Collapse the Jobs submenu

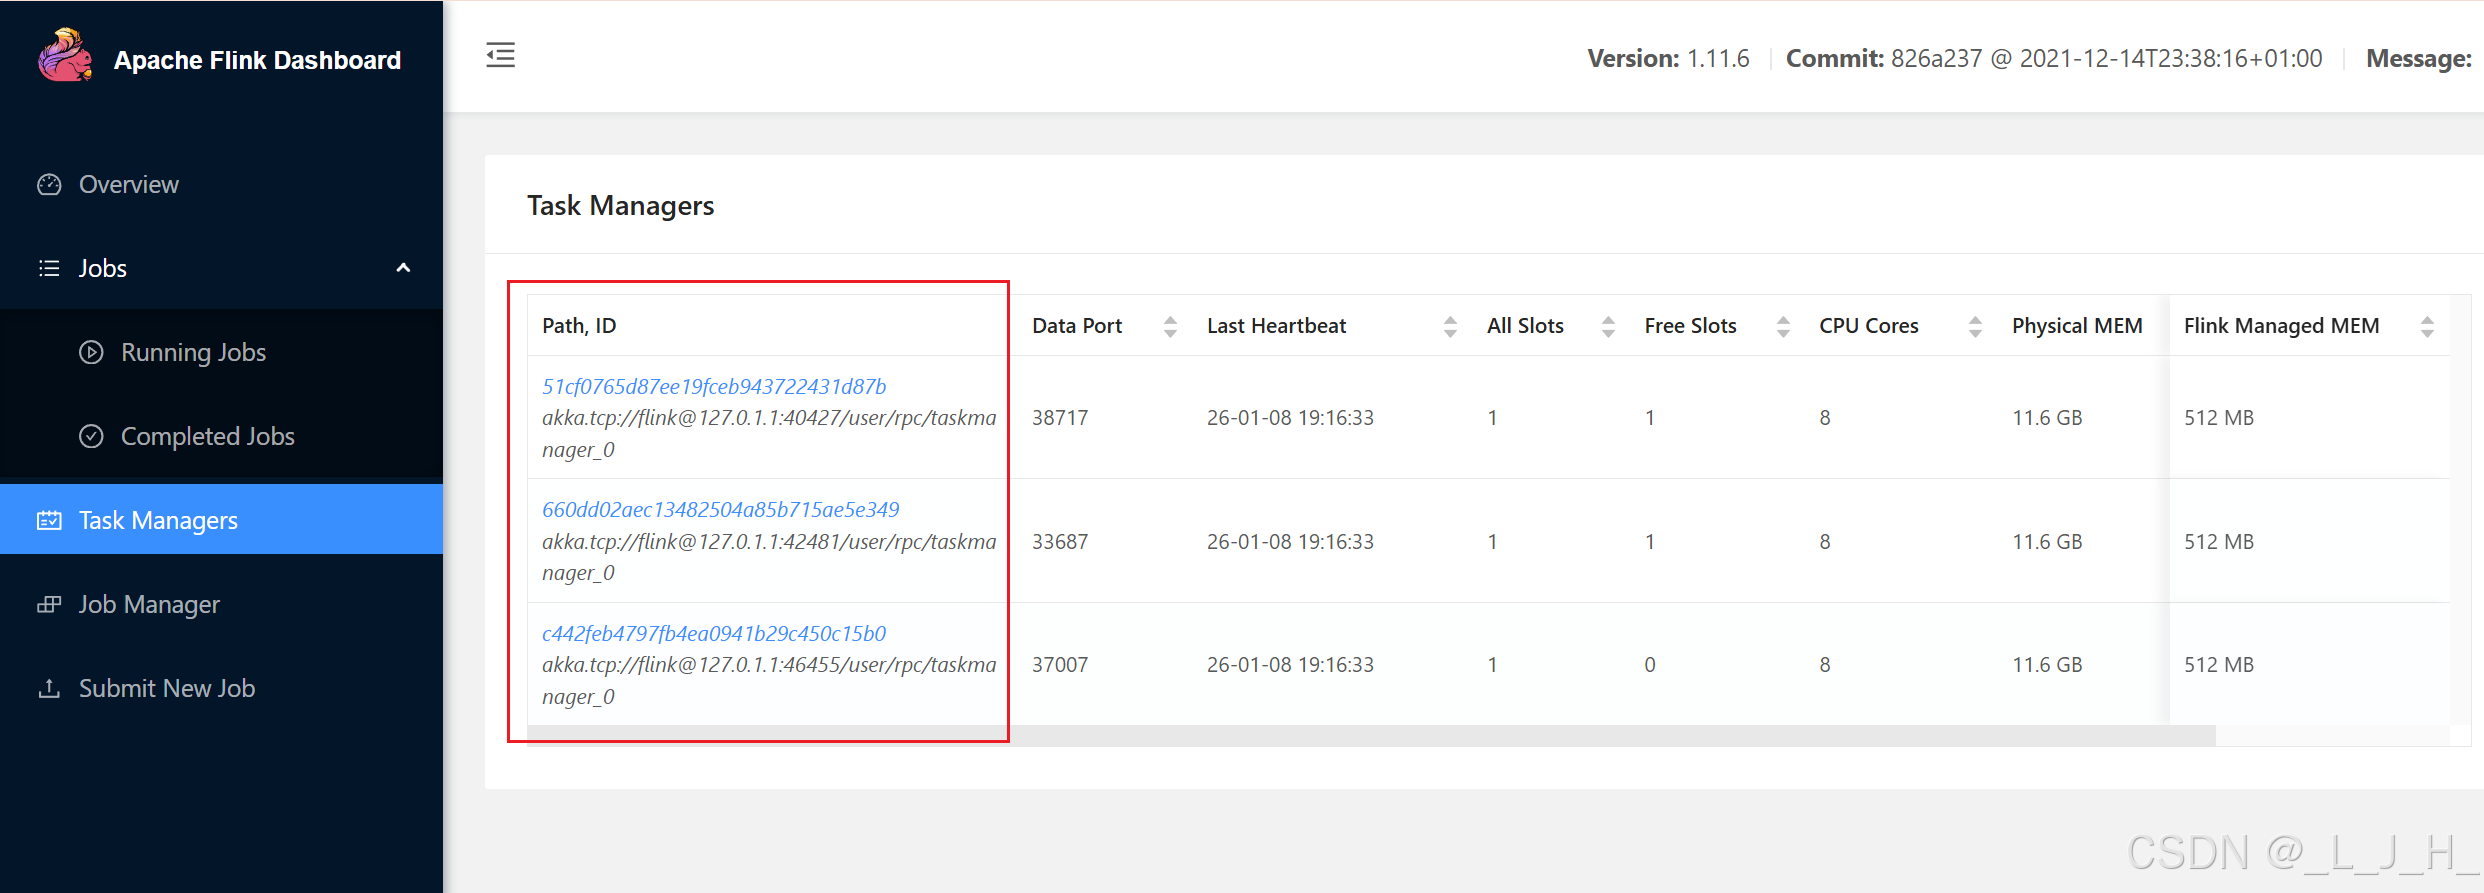[403, 268]
